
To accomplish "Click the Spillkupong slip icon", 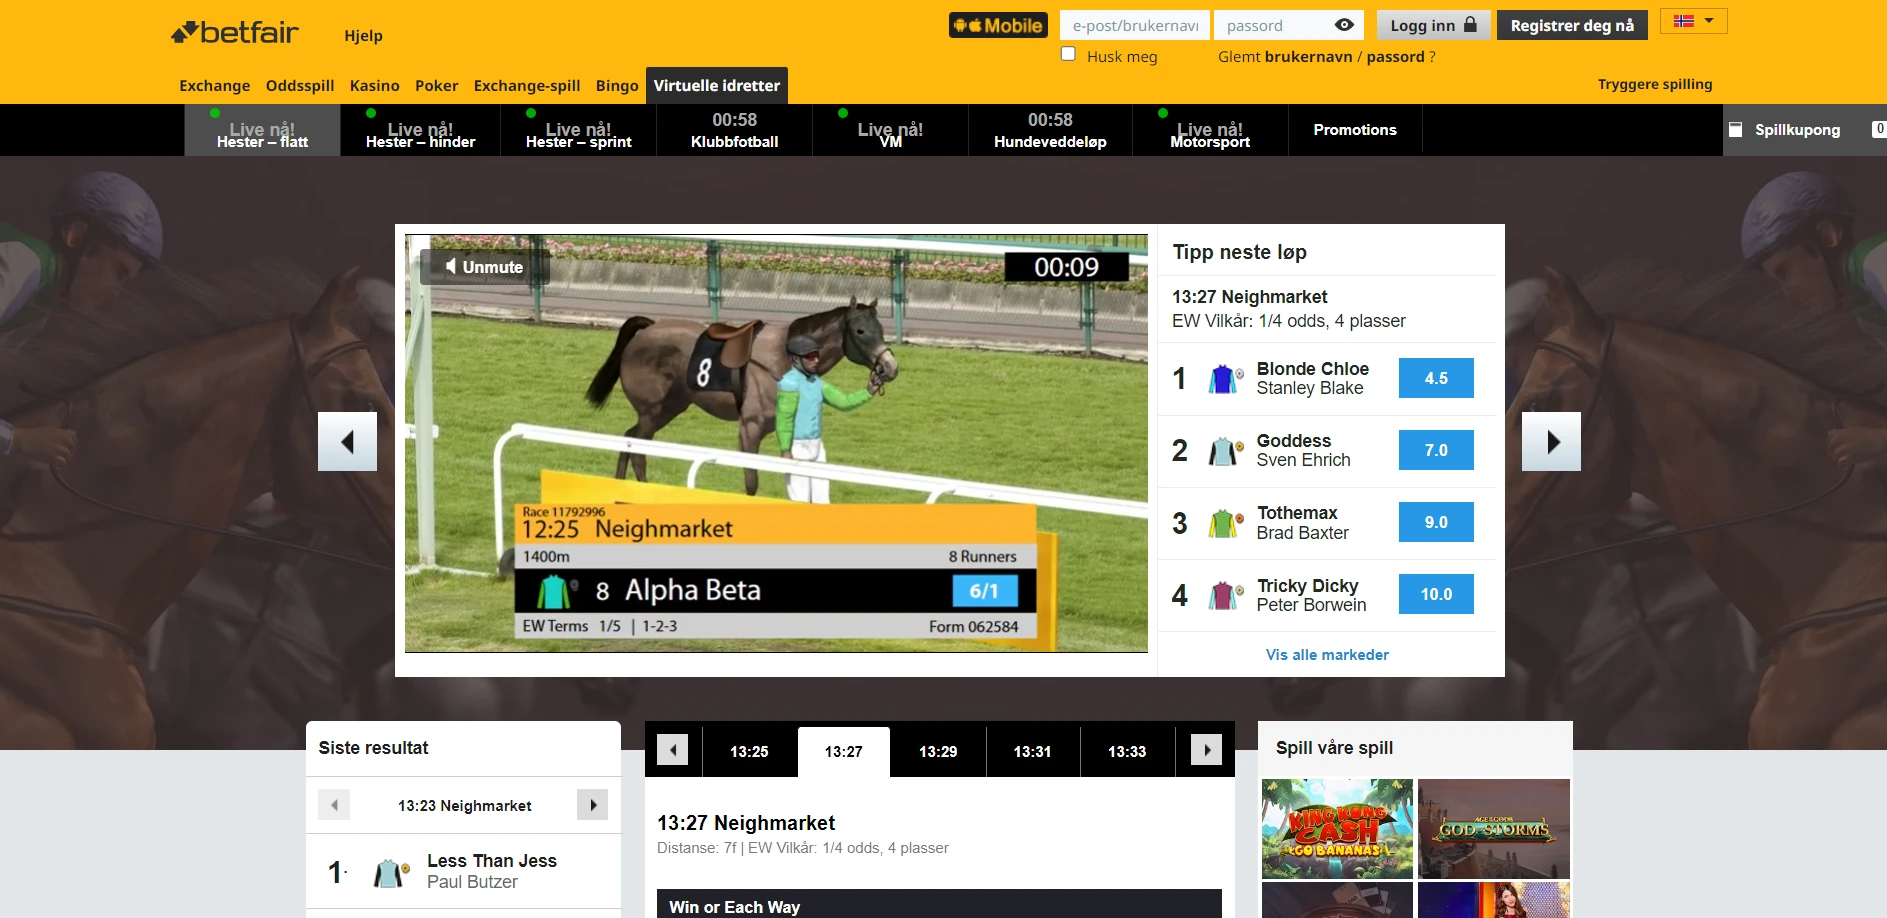I will coord(1736,130).
